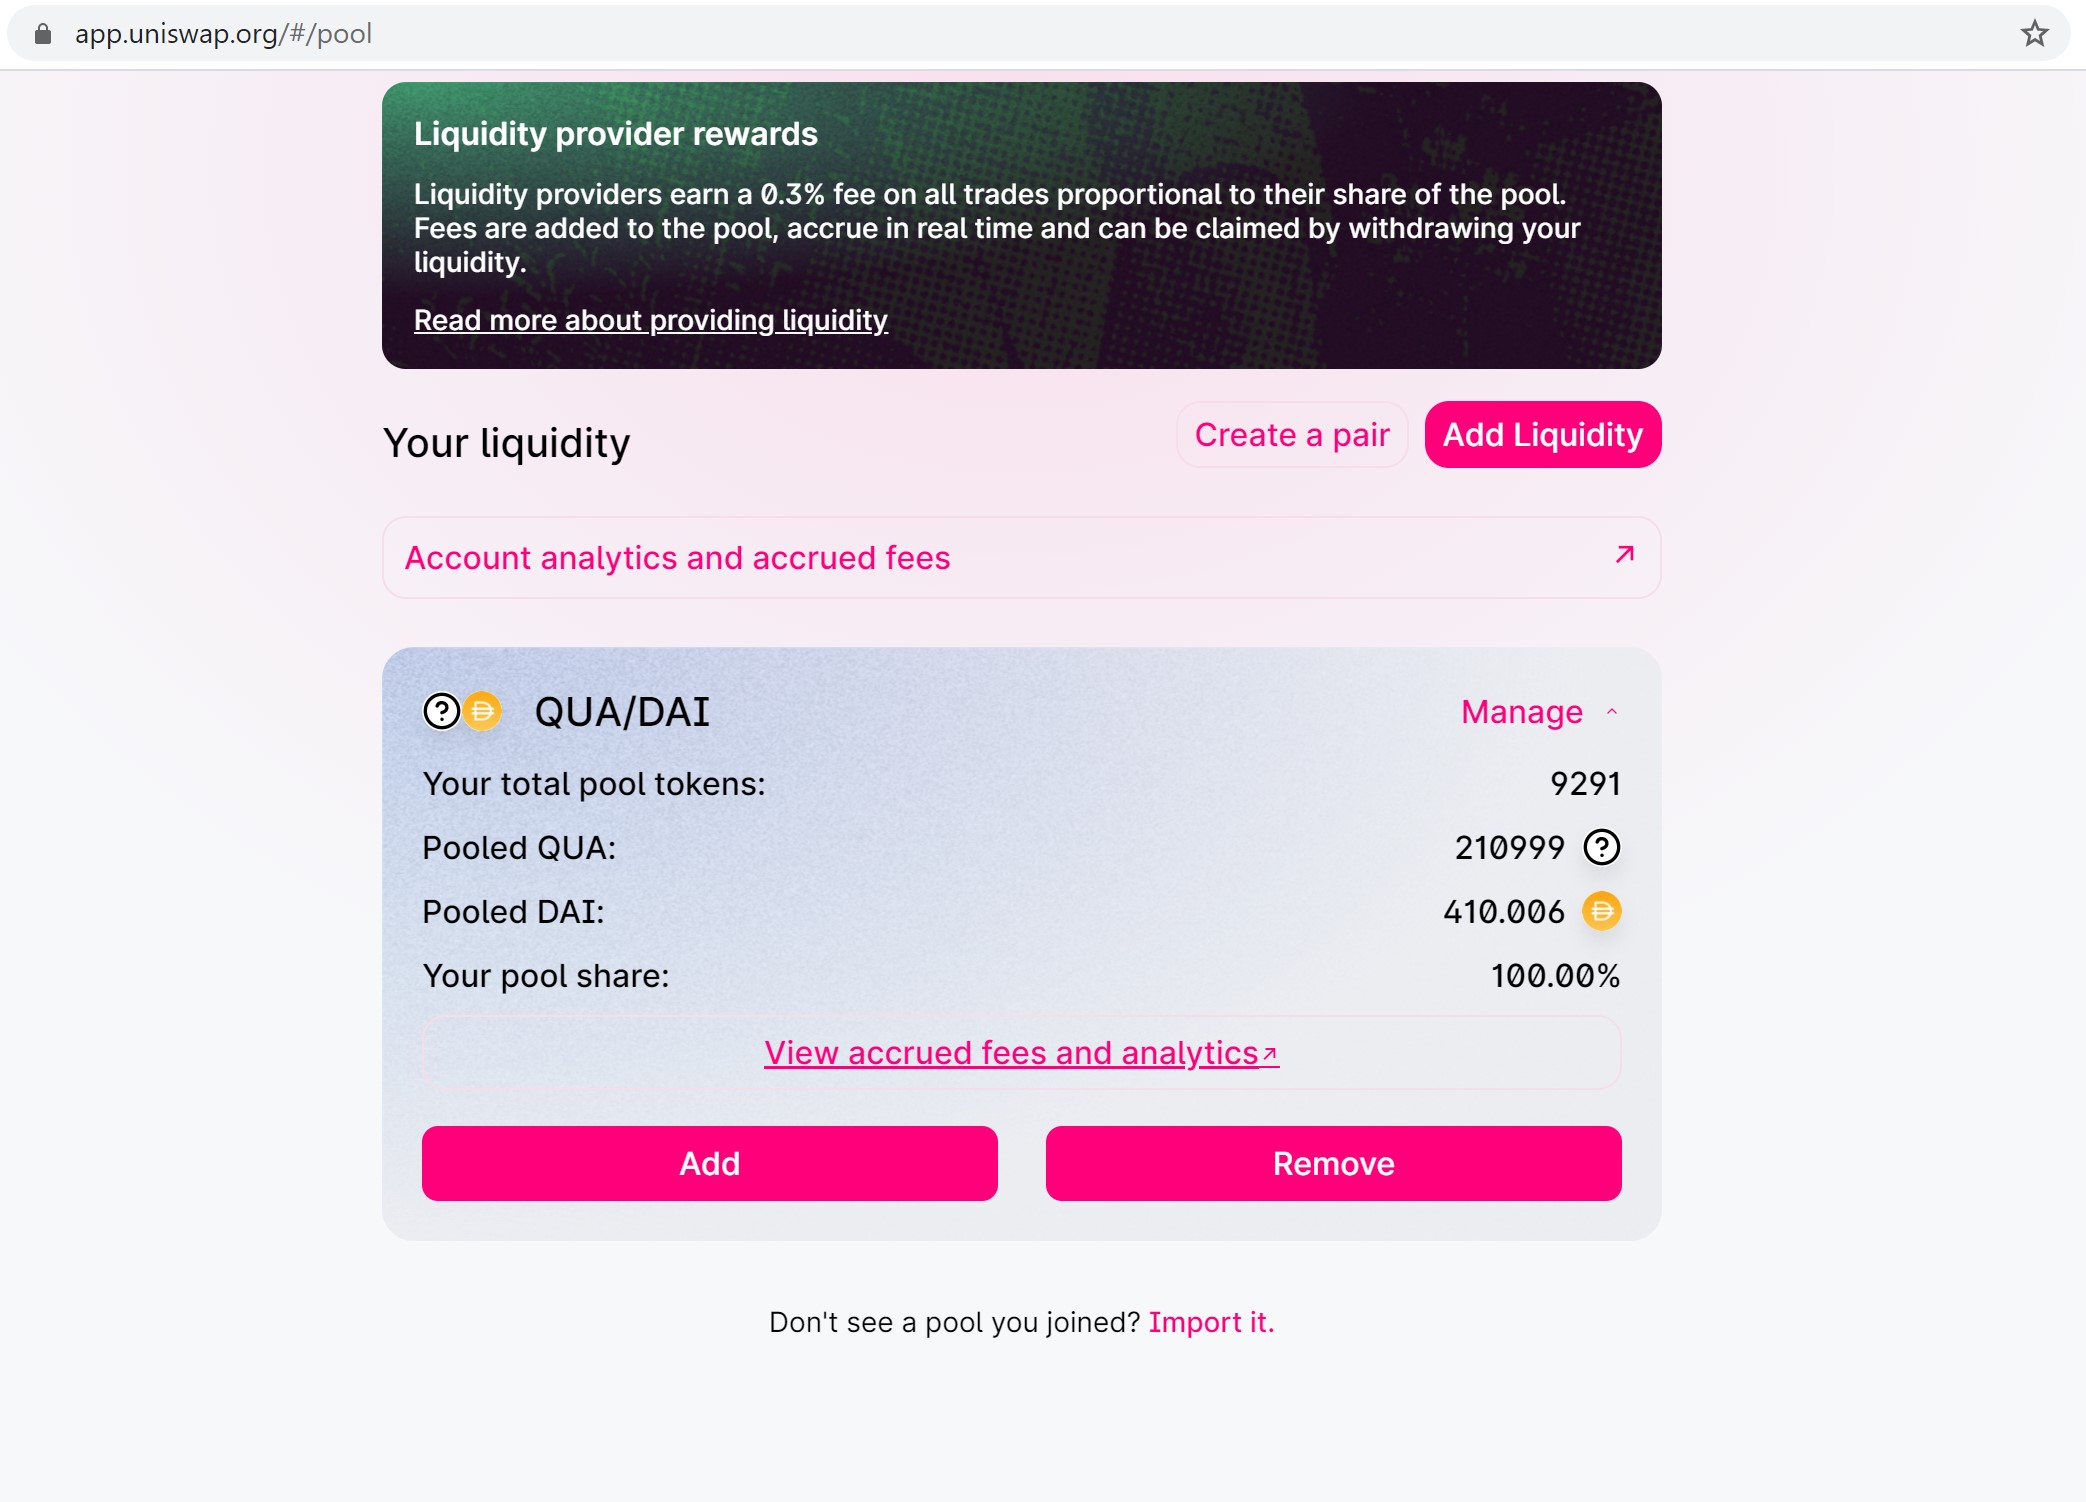Viewport: 2086px width, 1502px height.
Task: Click the QUA question-mark token icon beside pair name
Action: (441, 712)
